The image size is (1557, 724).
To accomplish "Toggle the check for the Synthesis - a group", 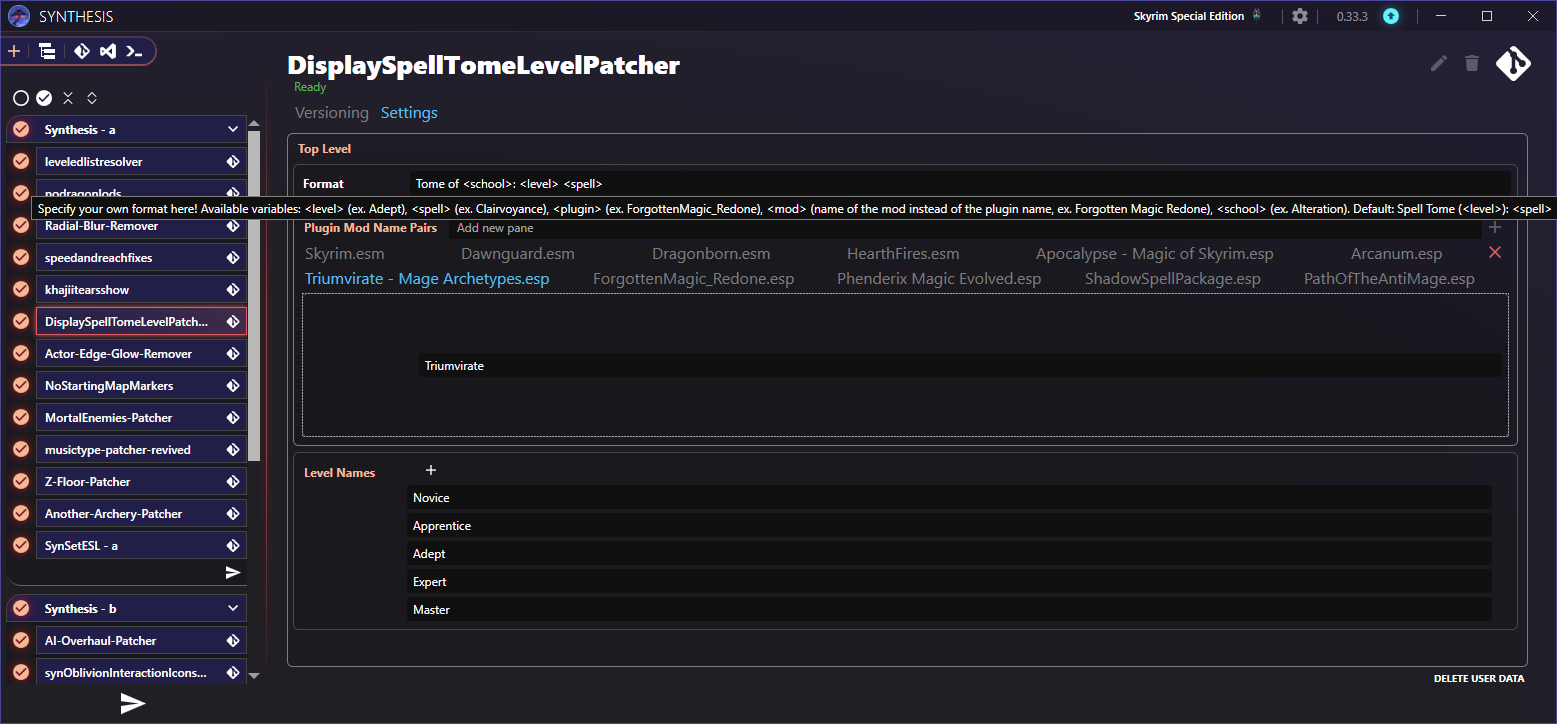I will [x=21, y=130].
